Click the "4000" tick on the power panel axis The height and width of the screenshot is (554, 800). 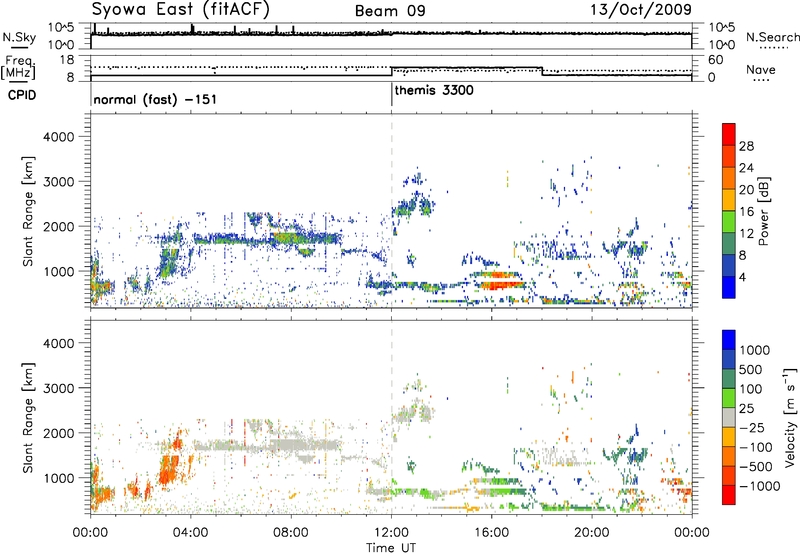click(58, 137)
